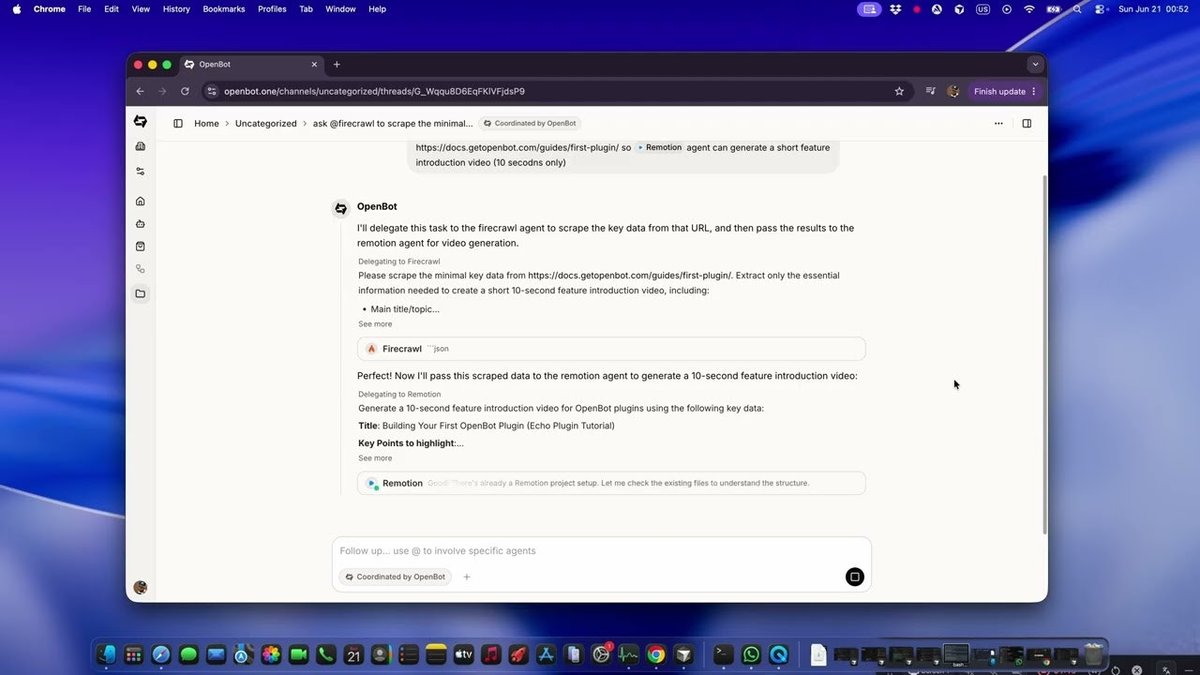
Task: Open the media controls icon in Chrome
Action: [931, 91]
